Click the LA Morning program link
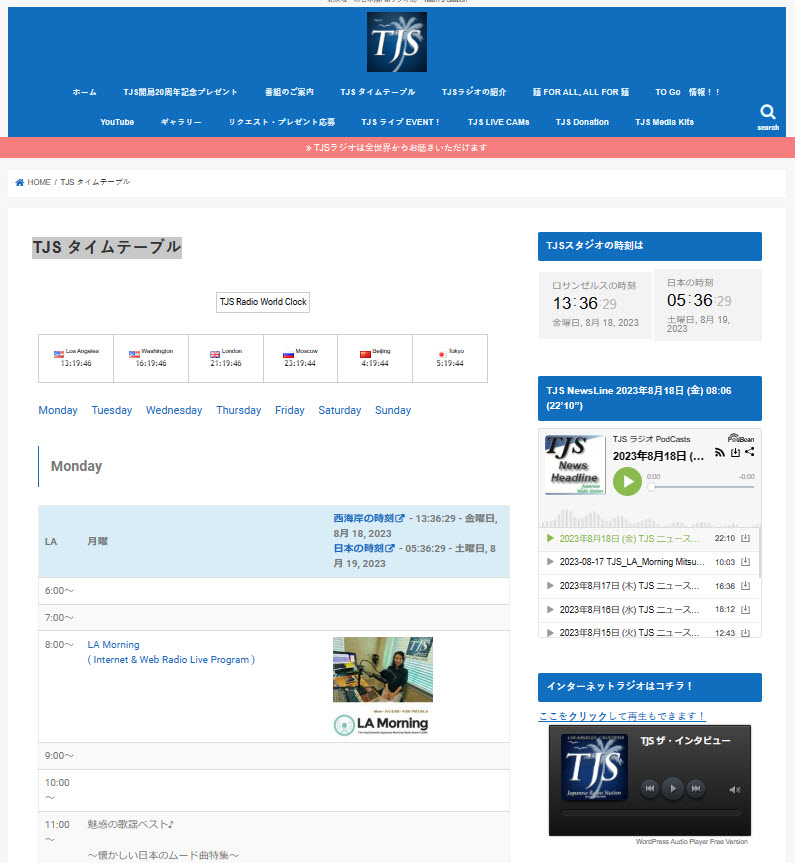 113,645
